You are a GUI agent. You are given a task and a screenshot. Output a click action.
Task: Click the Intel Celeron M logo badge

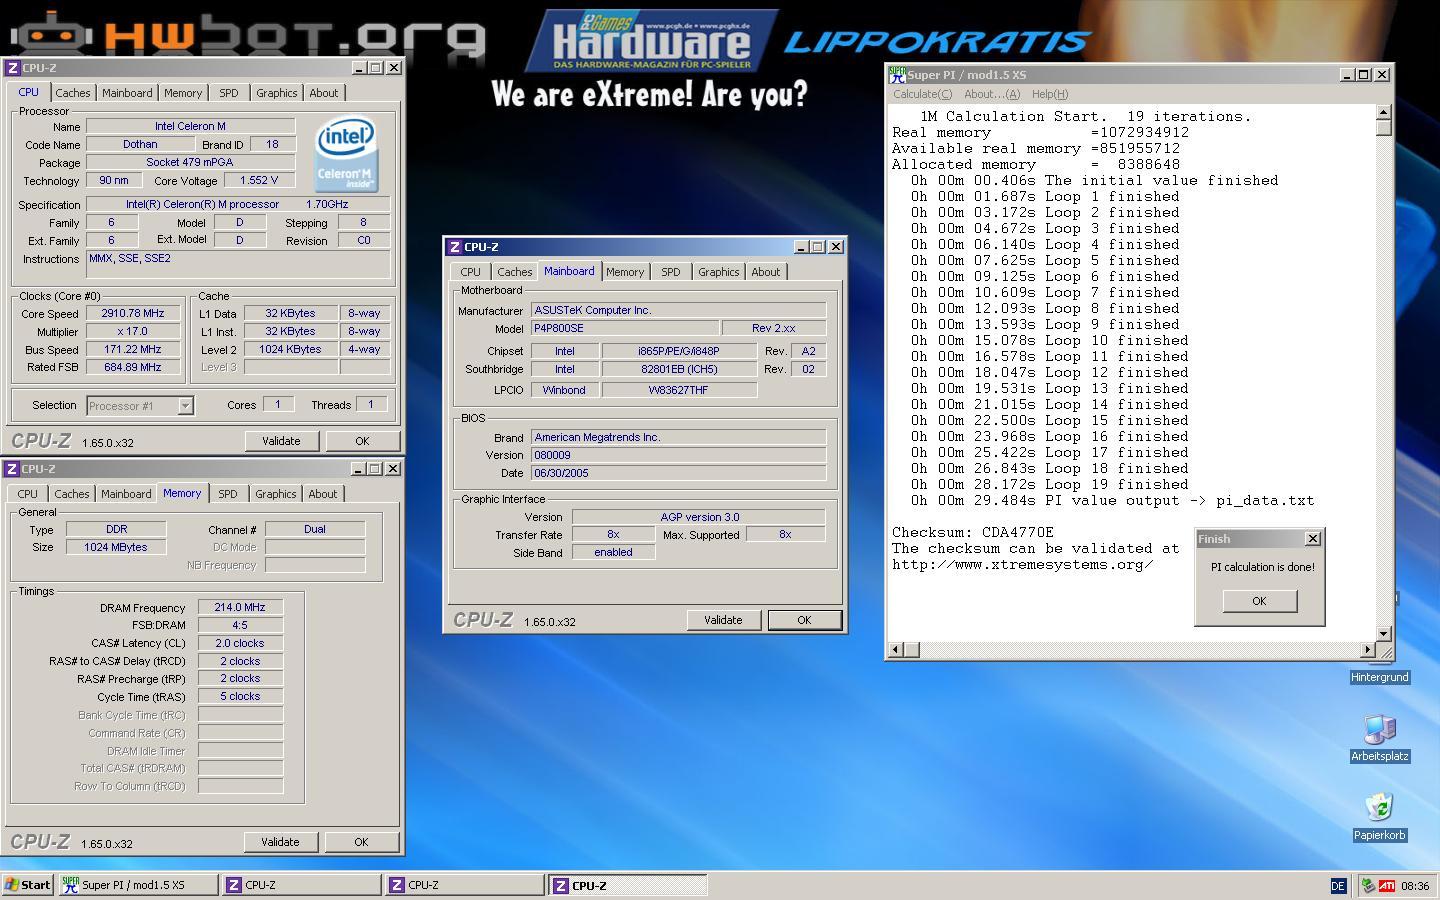coord(346,155)
